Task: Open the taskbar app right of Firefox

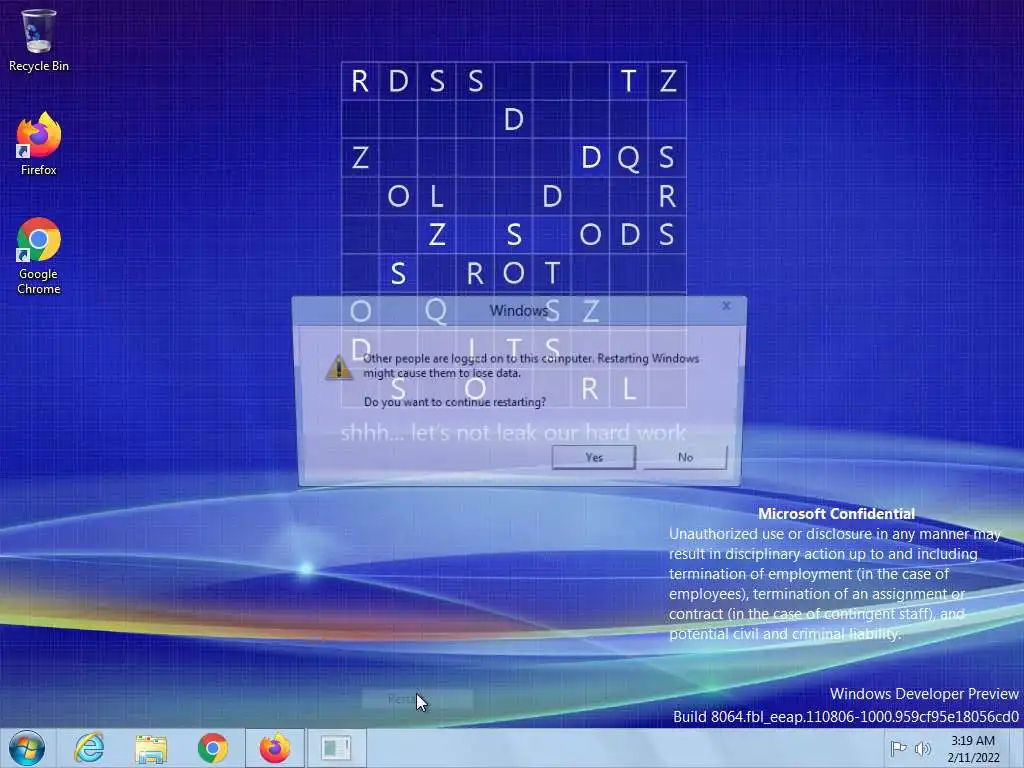Action: (336, 748)
